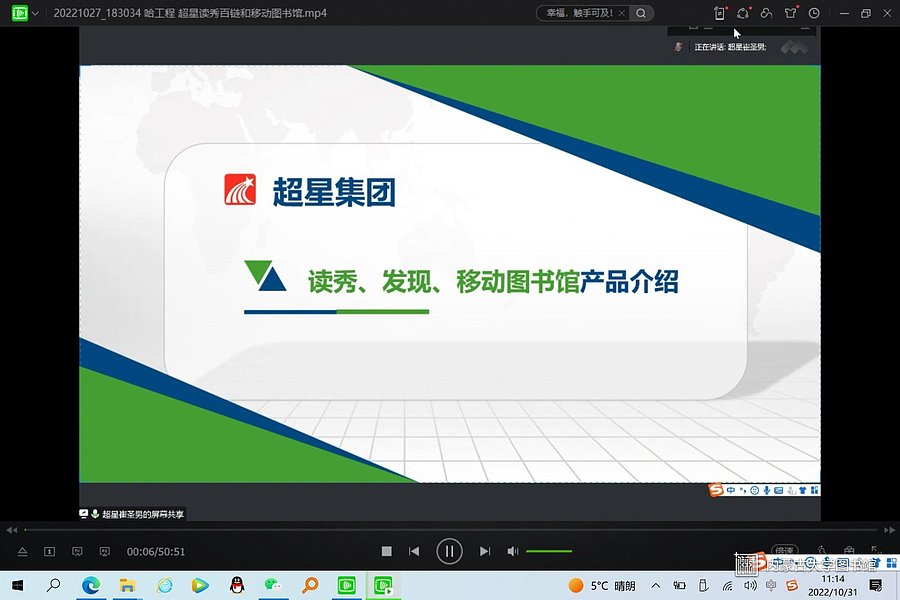Click the battery icon in system tray
The image size is (900, 600).
coord(680,586)
